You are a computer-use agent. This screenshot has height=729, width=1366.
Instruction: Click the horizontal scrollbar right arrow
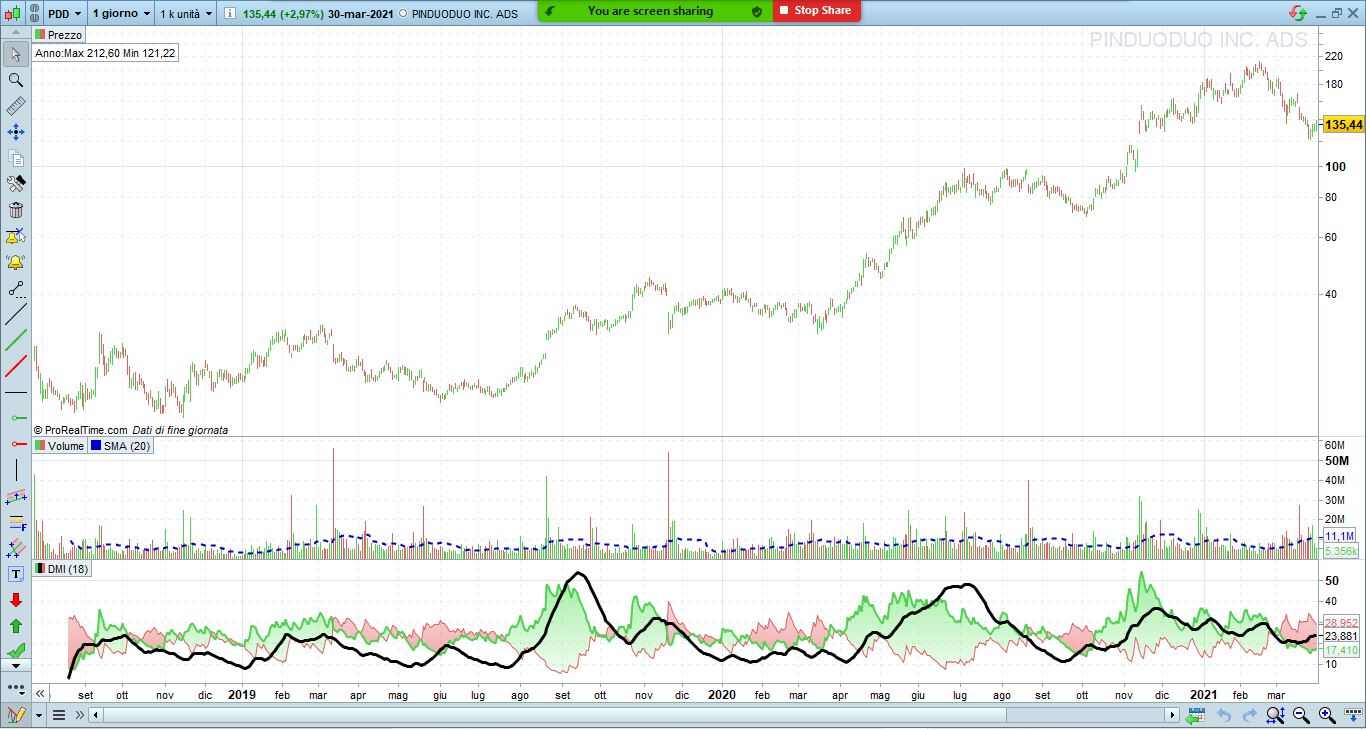pyautogui.click(x=1174, y=715)
